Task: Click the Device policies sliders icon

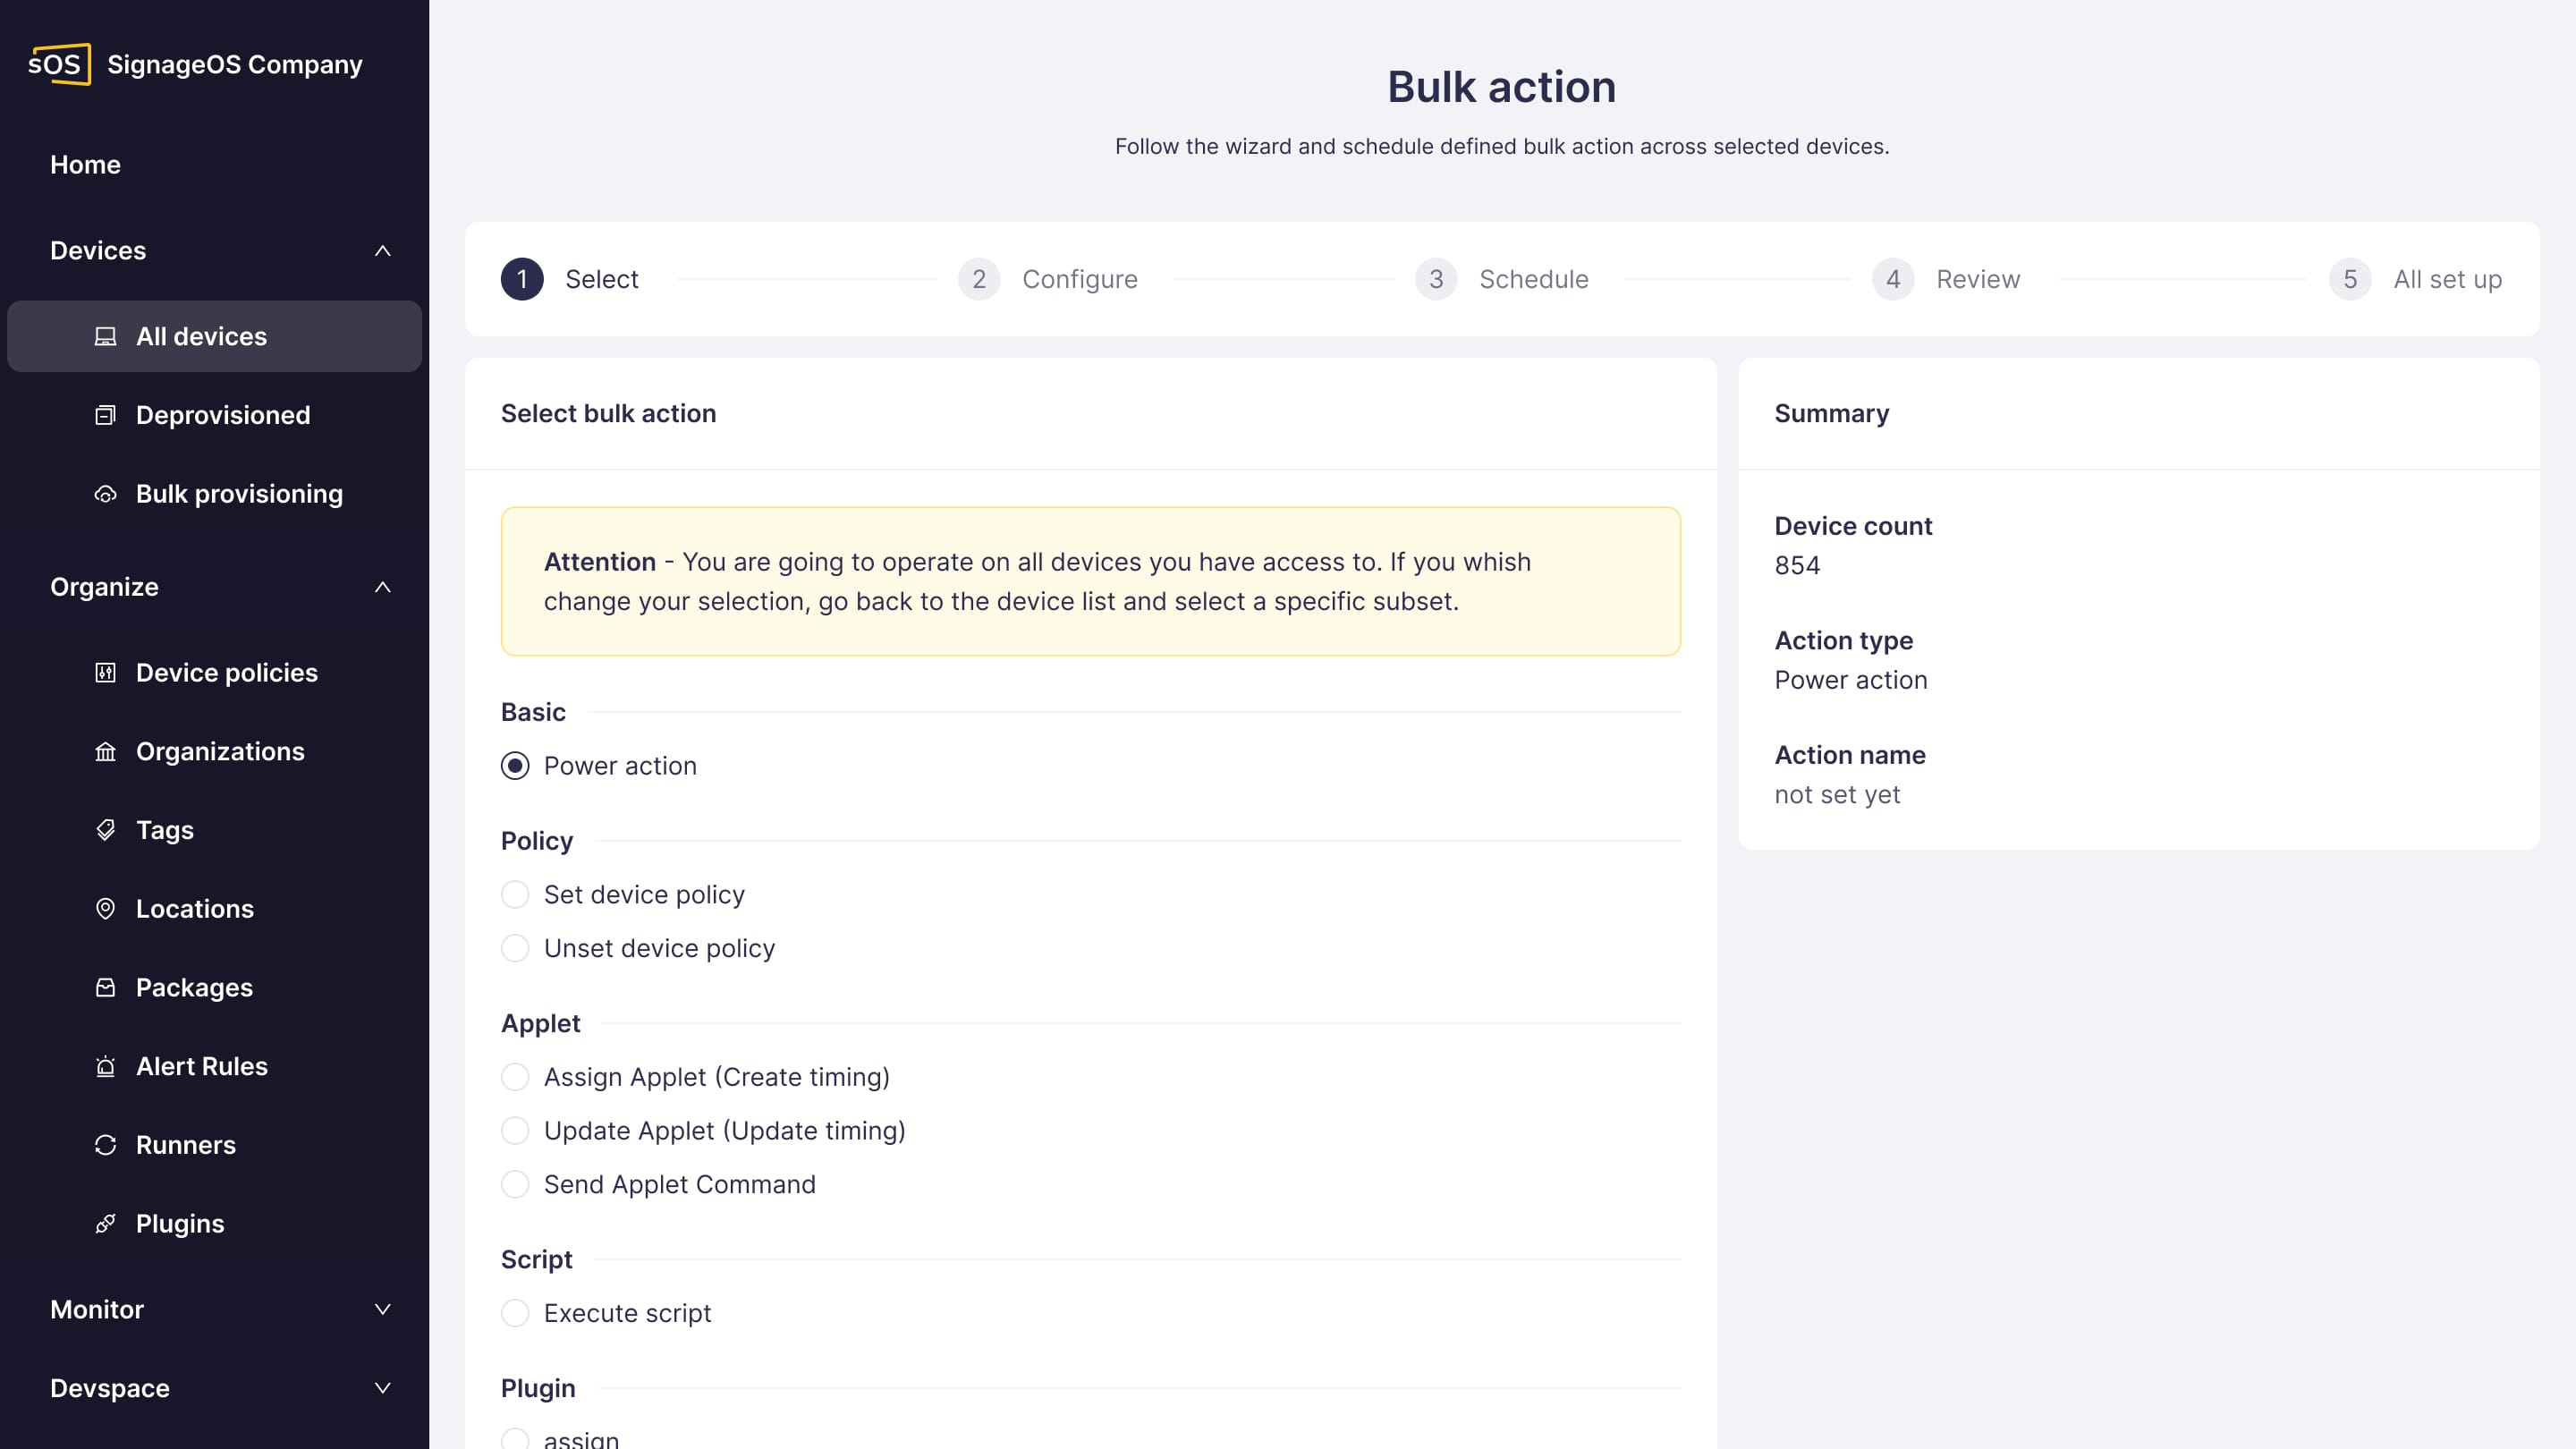Action: [105, 673]
